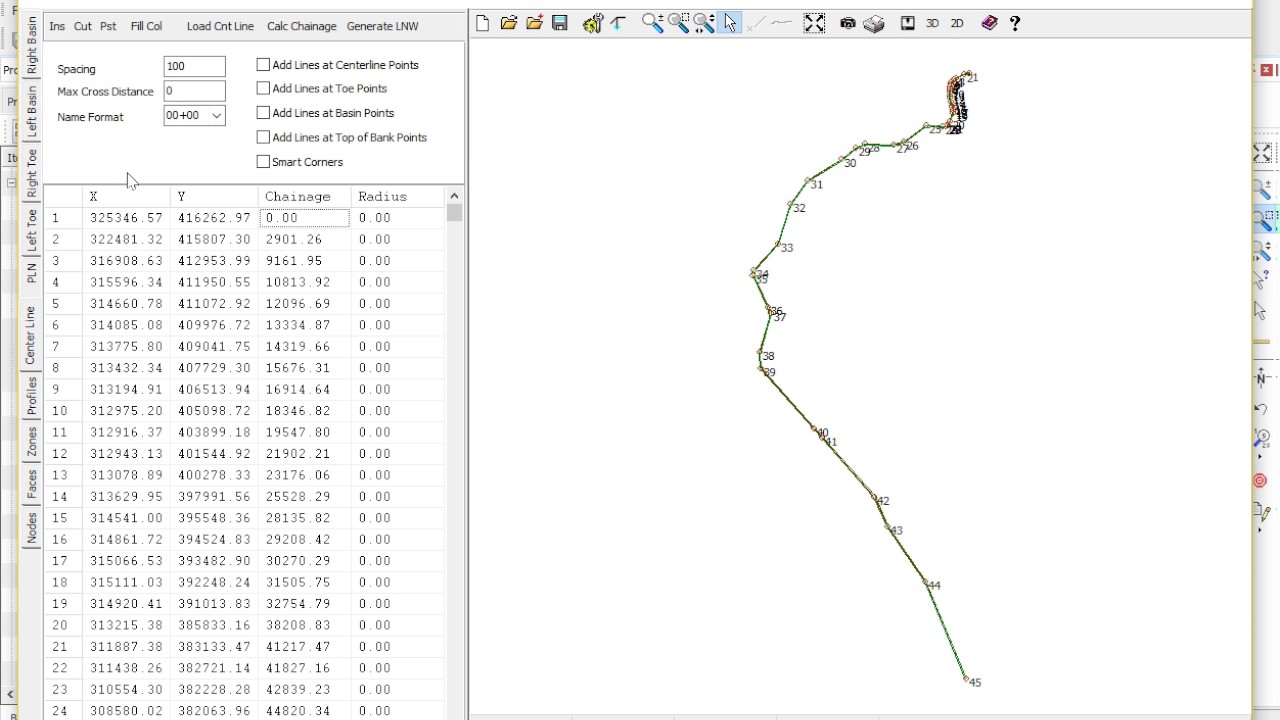This screenshot has width=1280, height=720.
Task: Open the Left Toe vertical tab
Action: pyautogui.click(x=32, y=229)
